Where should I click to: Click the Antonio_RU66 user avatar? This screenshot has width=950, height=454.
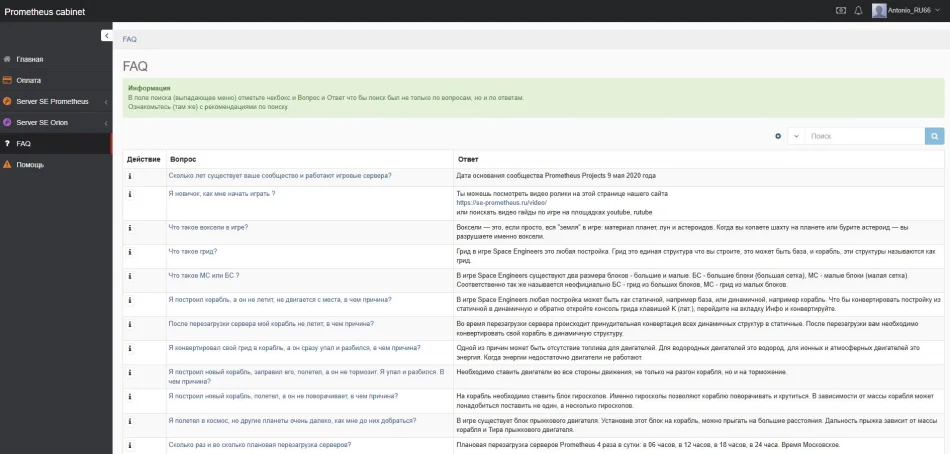click(879, 11)
